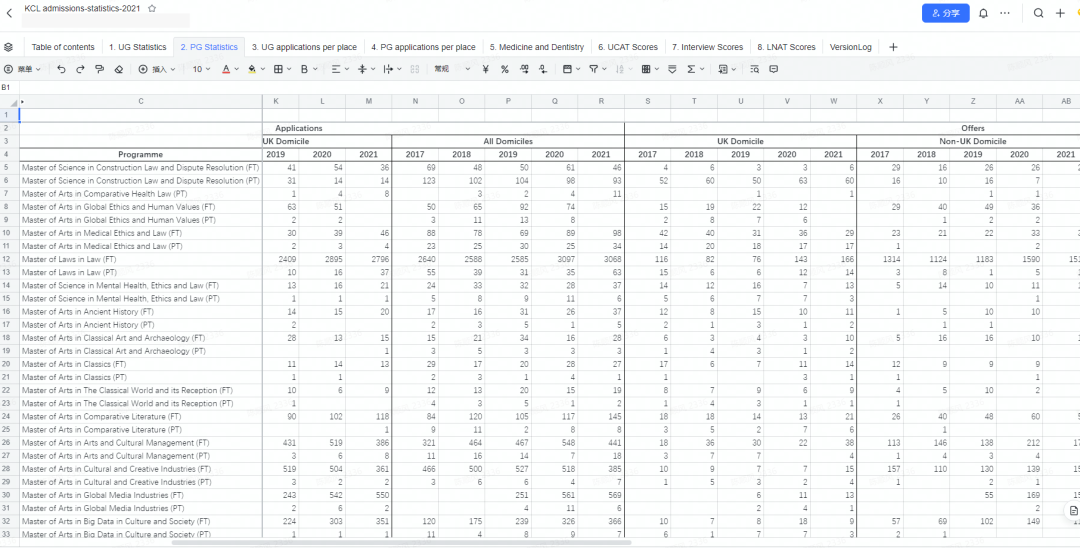Open 5. Medicine and Dentistry tab

537,47
